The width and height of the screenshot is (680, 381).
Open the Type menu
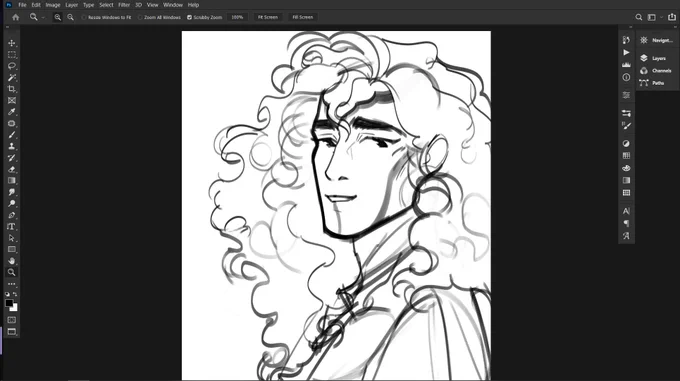(88, 5)
